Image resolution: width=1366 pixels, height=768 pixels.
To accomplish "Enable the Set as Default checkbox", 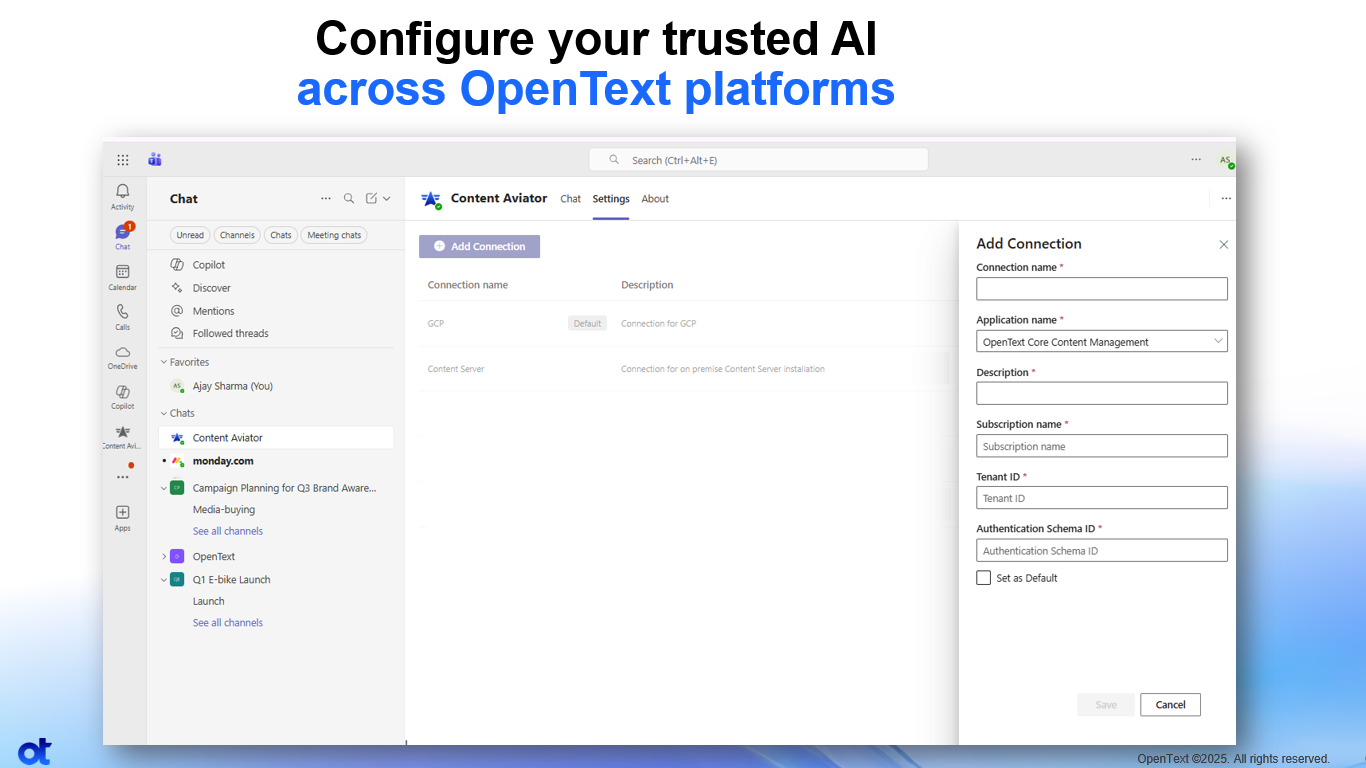I will (984, 578).
